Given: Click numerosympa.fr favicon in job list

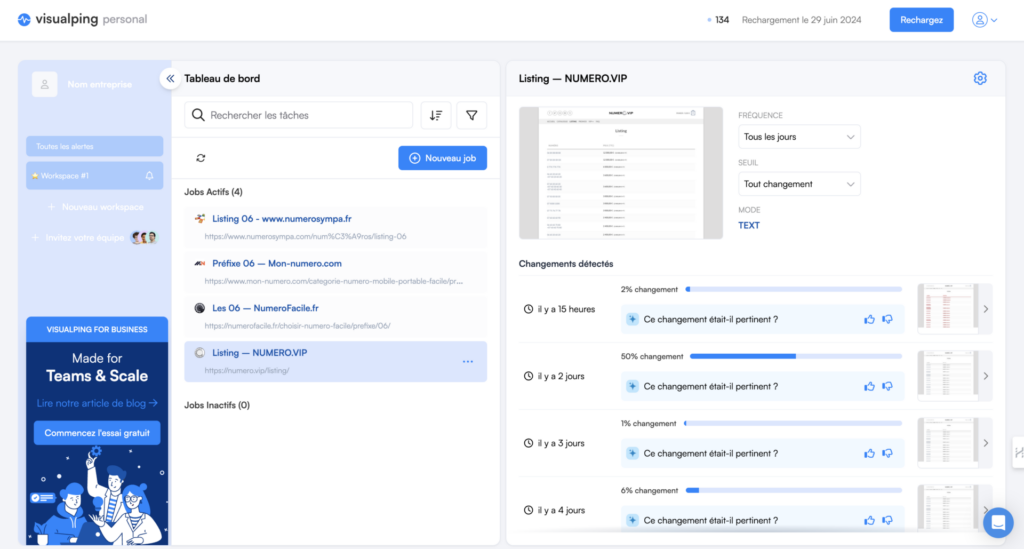Looking at the screenshot, I should (x=200, y=219).
